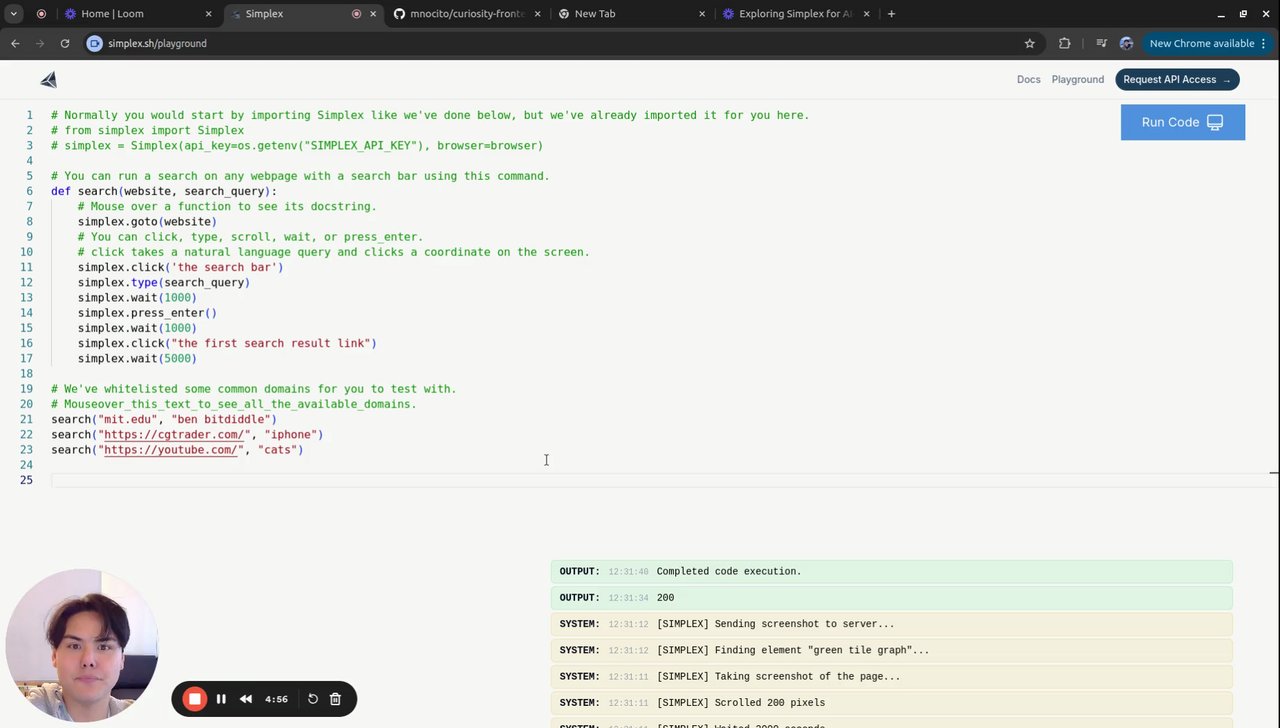The width and height of the screenshot is (1280, 728).
Task: Click the simplex.type(search_query) line
Action: point(164,283)
